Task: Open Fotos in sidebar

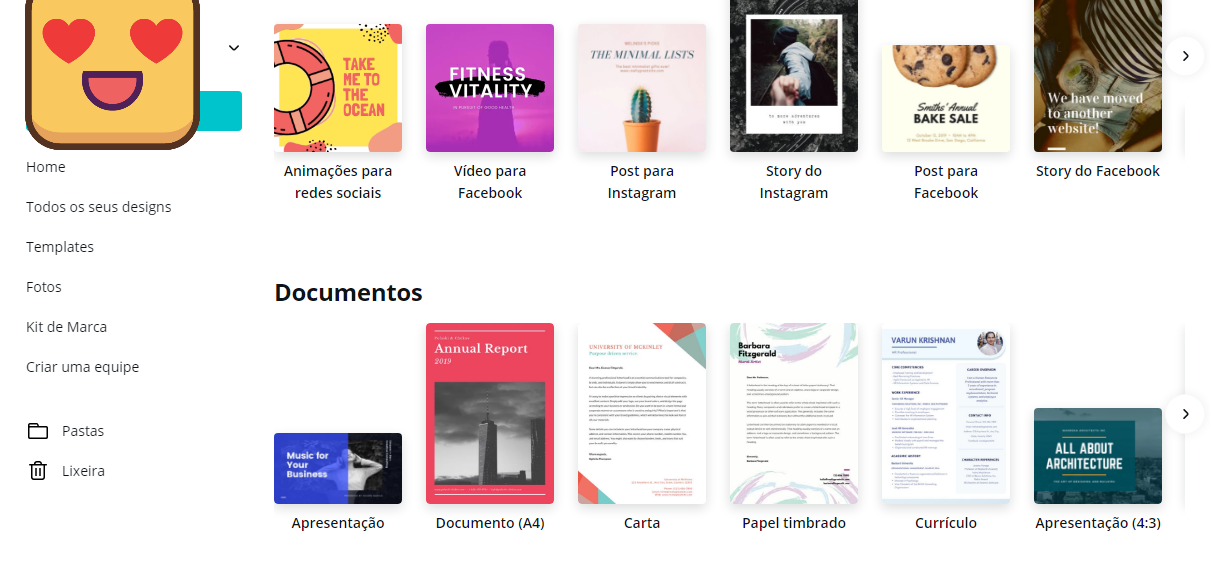Action: (x=44, y=287)
